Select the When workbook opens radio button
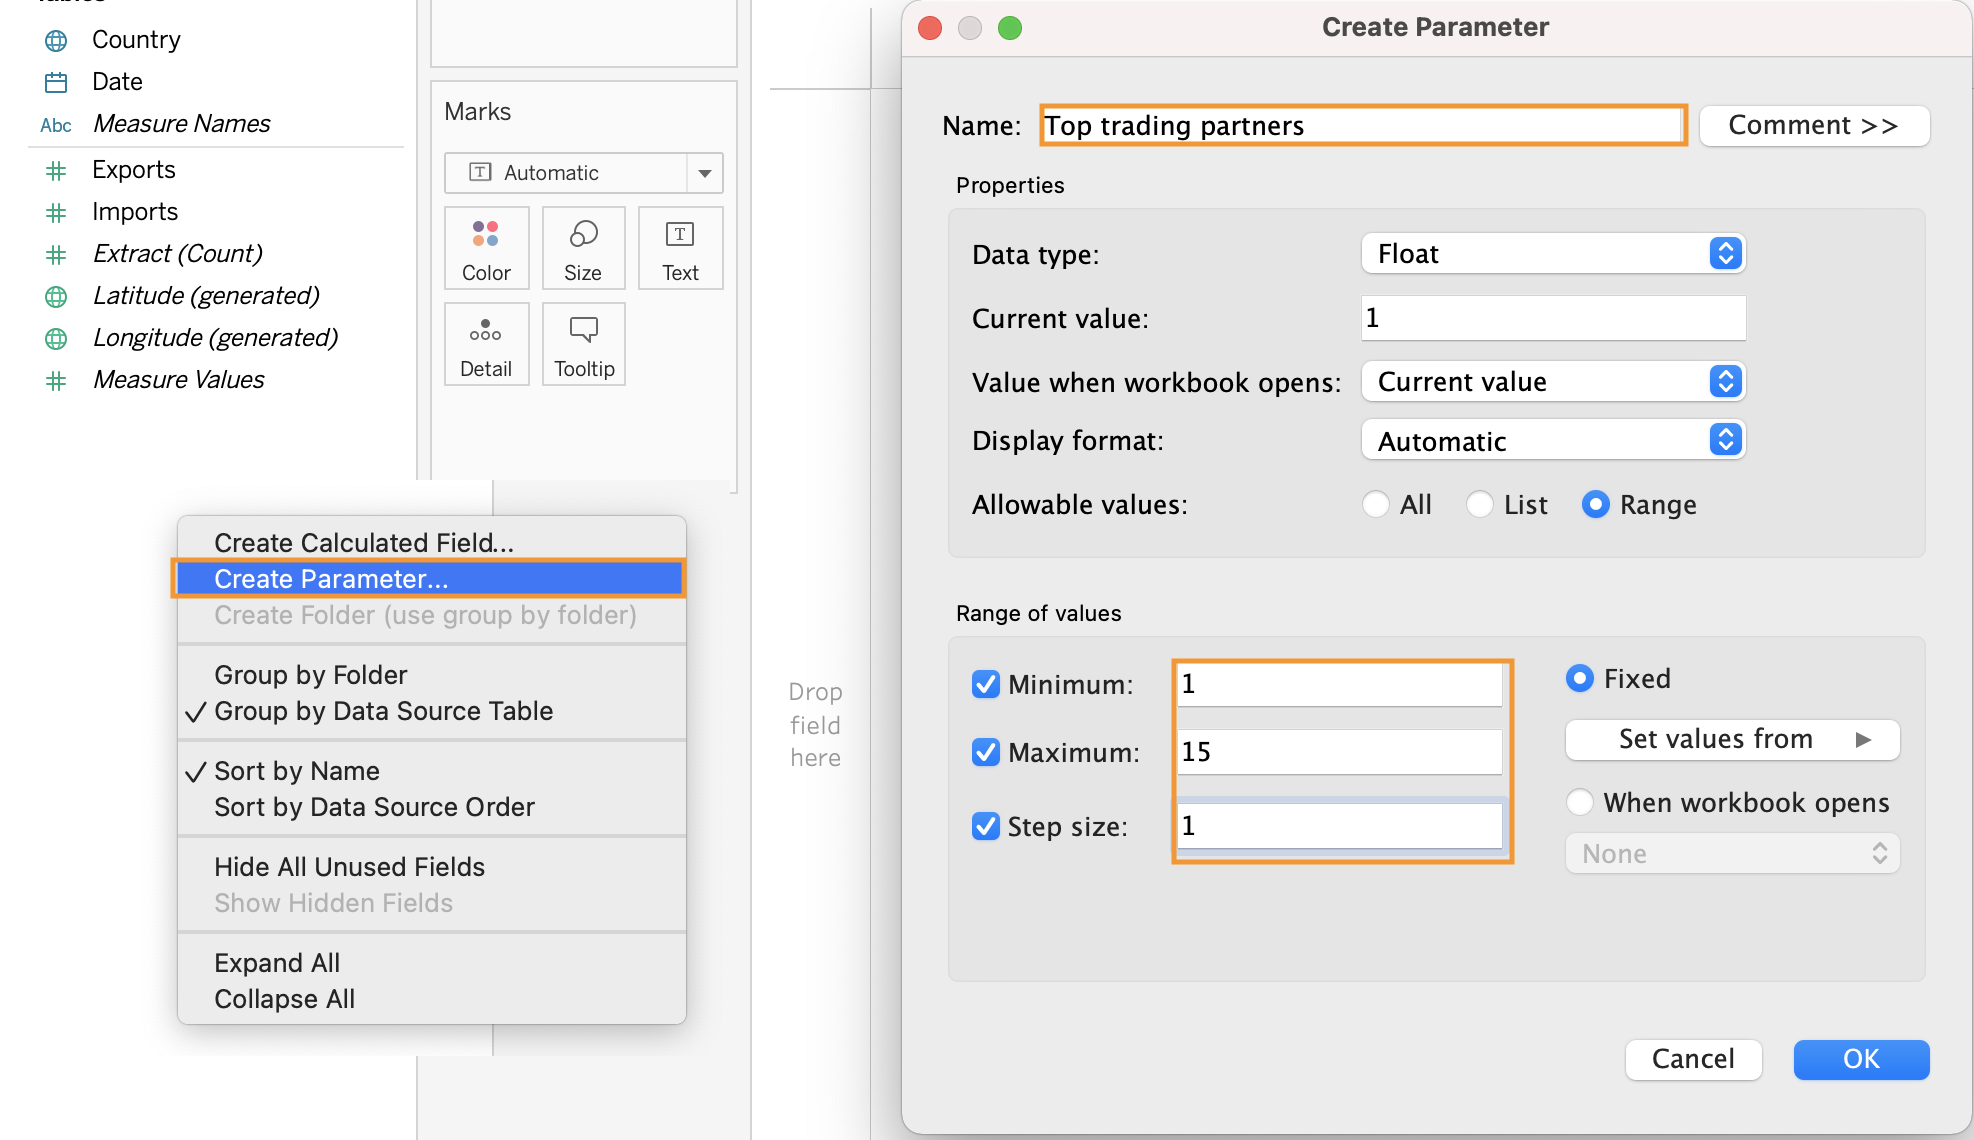 [x=1580, y=802]
